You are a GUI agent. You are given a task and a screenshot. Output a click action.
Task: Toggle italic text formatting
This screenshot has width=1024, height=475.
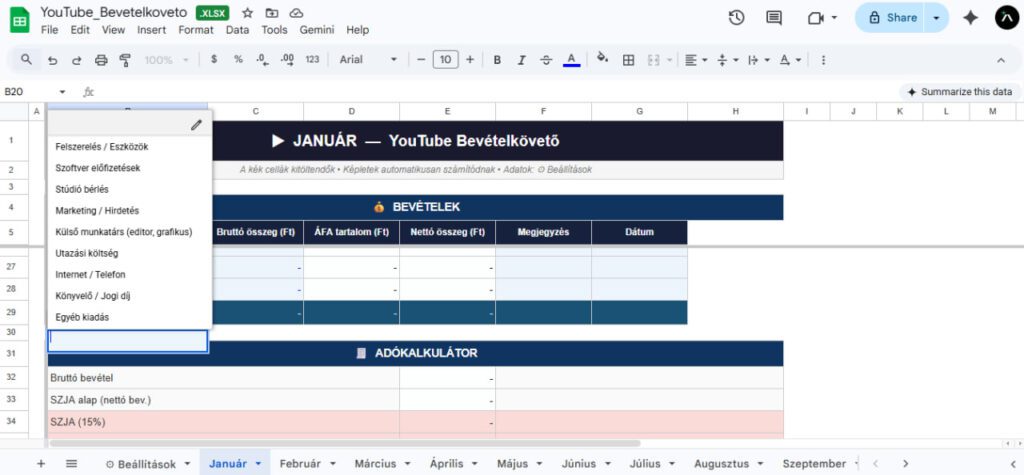[x=521, y=60]
